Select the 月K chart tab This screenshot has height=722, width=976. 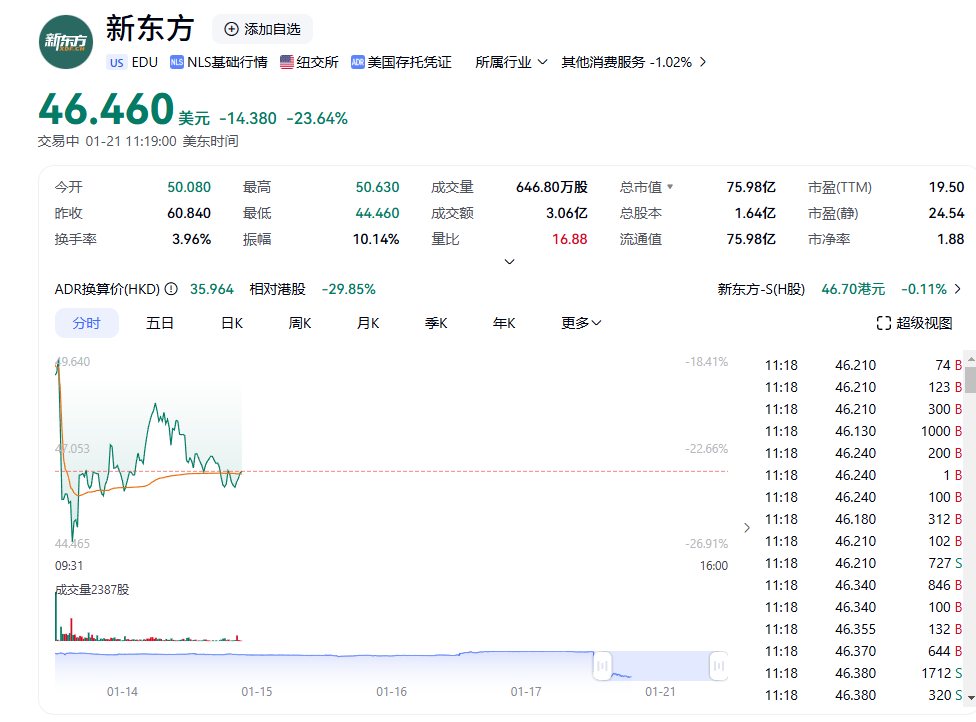tap(368, 323)
